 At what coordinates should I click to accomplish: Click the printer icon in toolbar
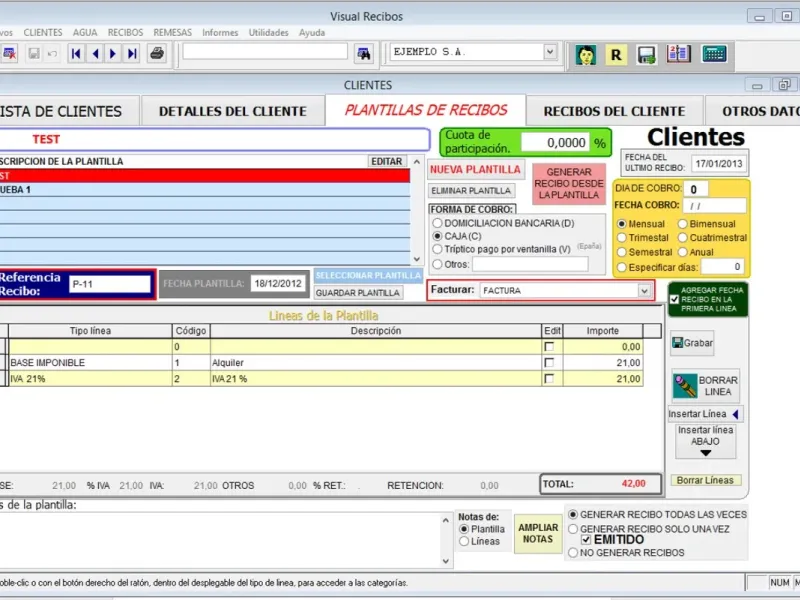coord(157,54)
